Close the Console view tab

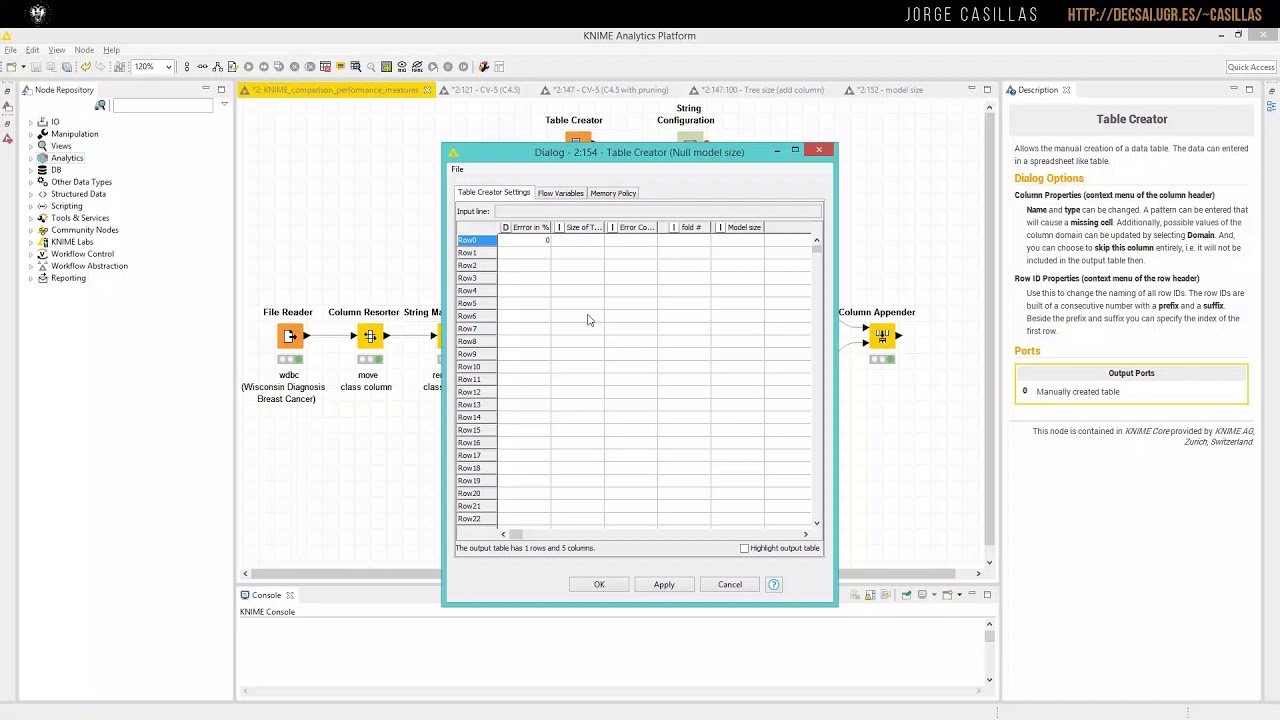point(289,595)
